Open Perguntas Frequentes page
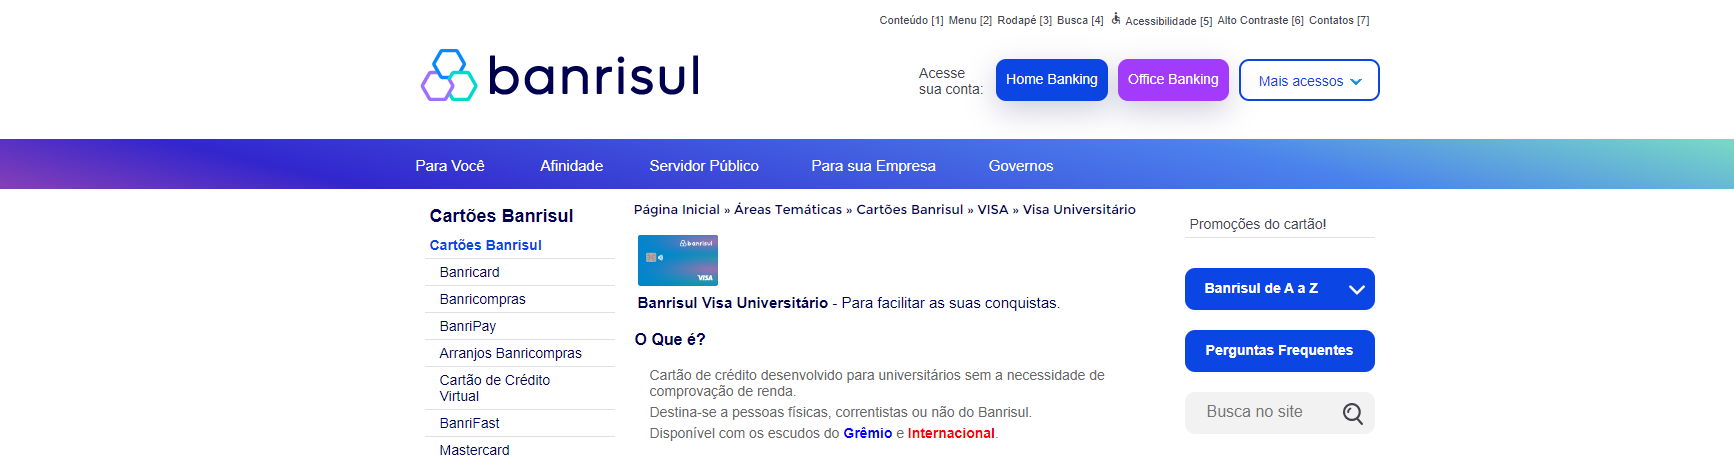This screenshot has width=1734, height=462. pos(1278,351)
